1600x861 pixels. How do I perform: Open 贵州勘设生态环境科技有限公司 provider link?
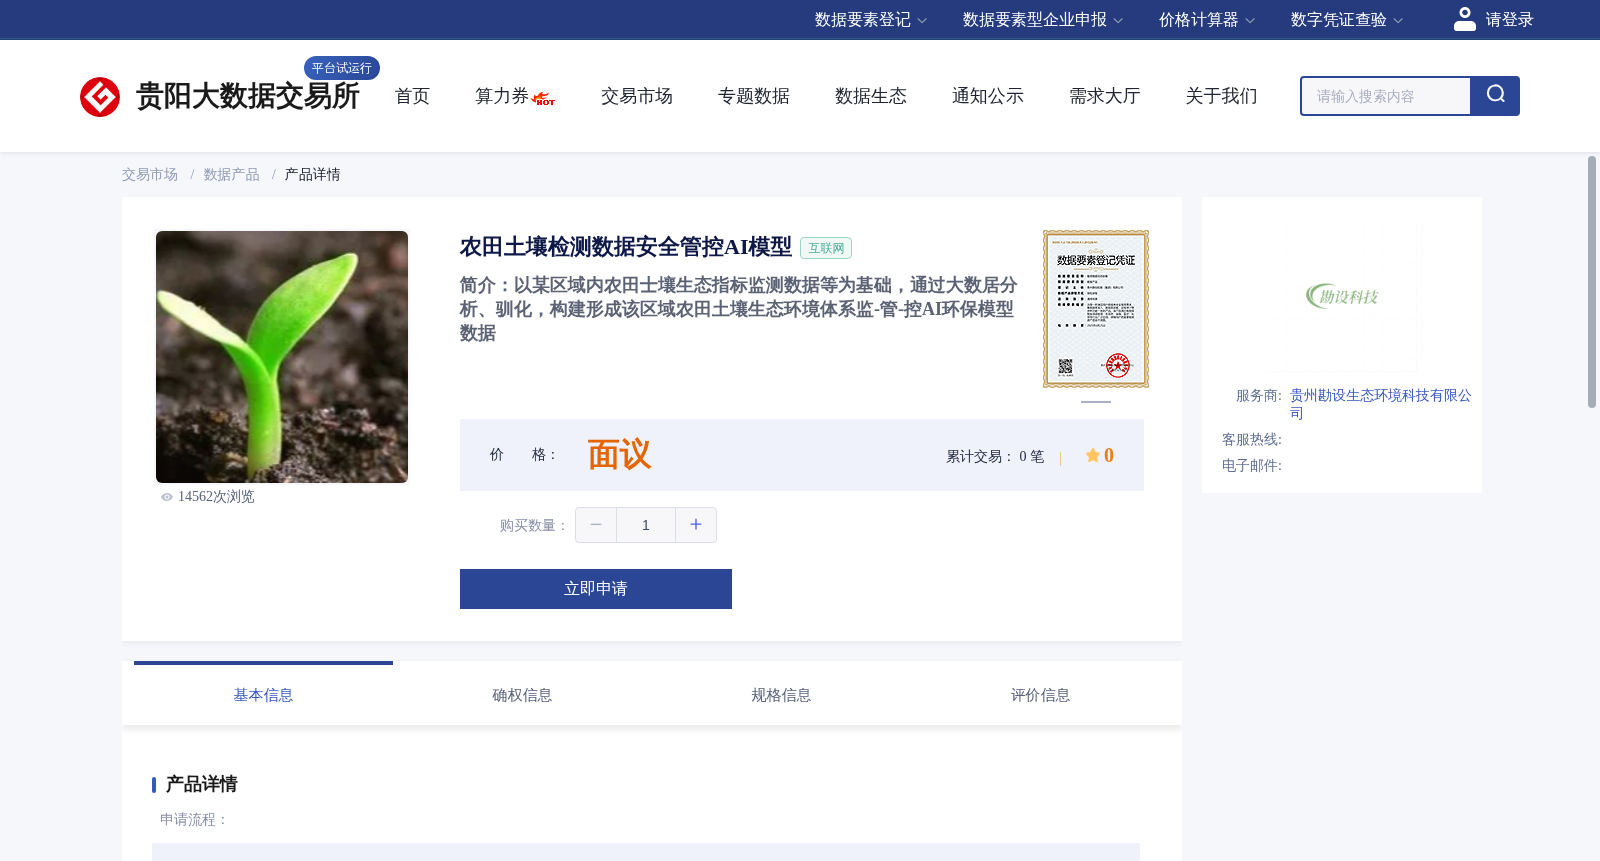click(1380, 404)
